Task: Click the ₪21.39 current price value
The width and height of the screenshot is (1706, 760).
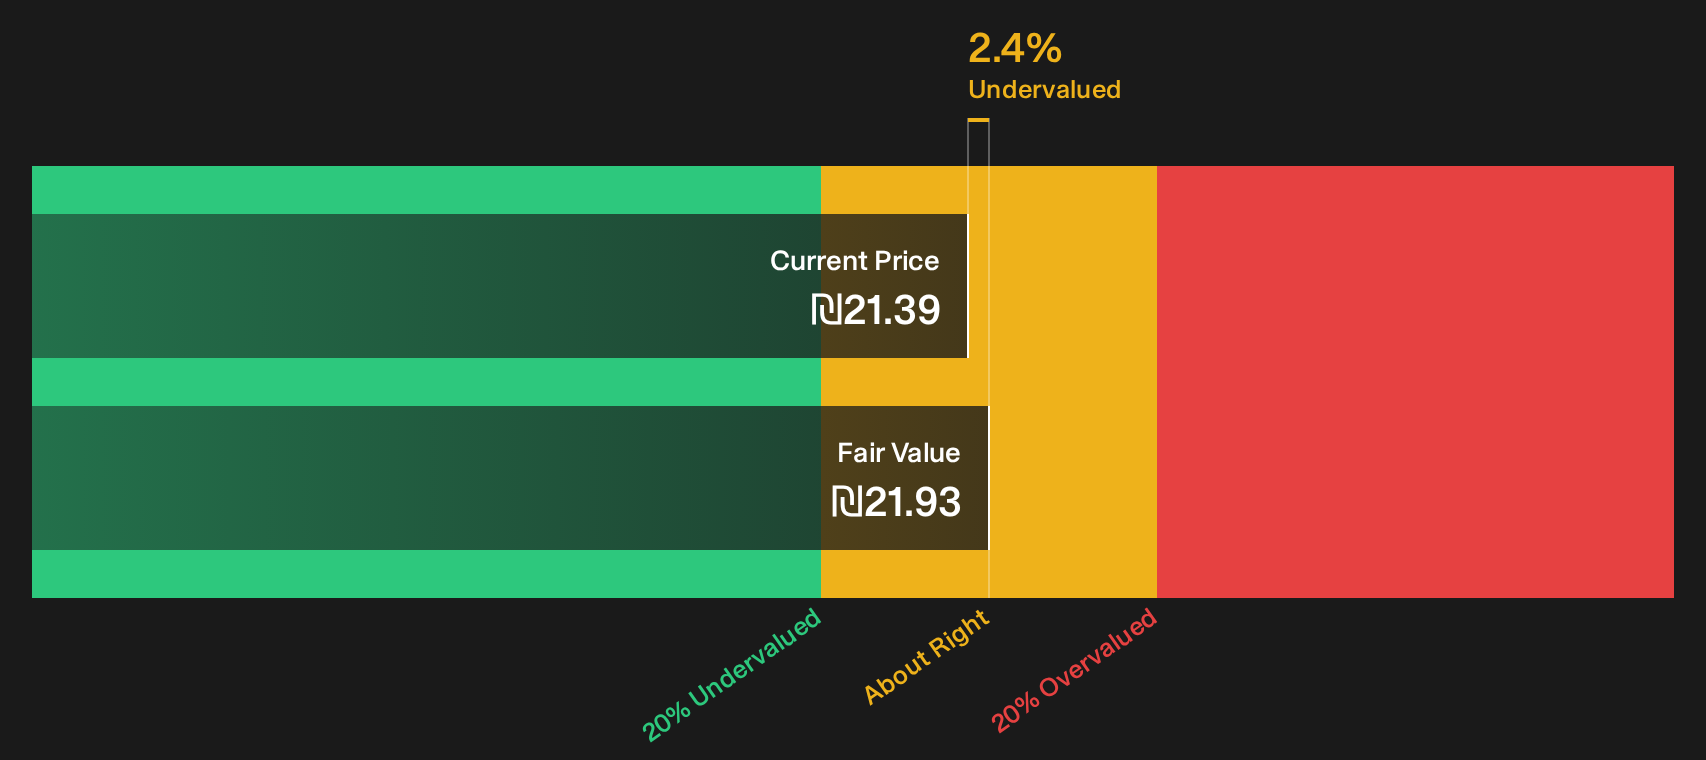Action: coord(875,310)
